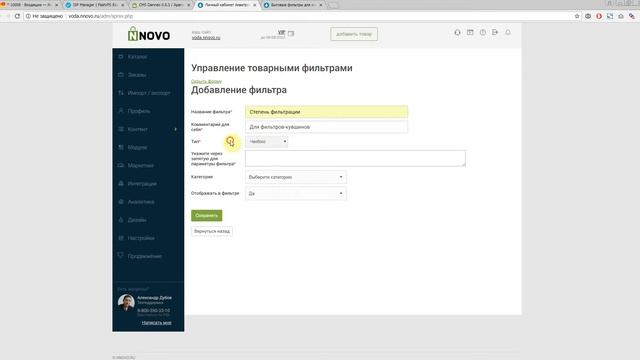This screenshot has height=360, width=640.
Task: Click the filter parameters text area
Action: [x=355, y=158]
